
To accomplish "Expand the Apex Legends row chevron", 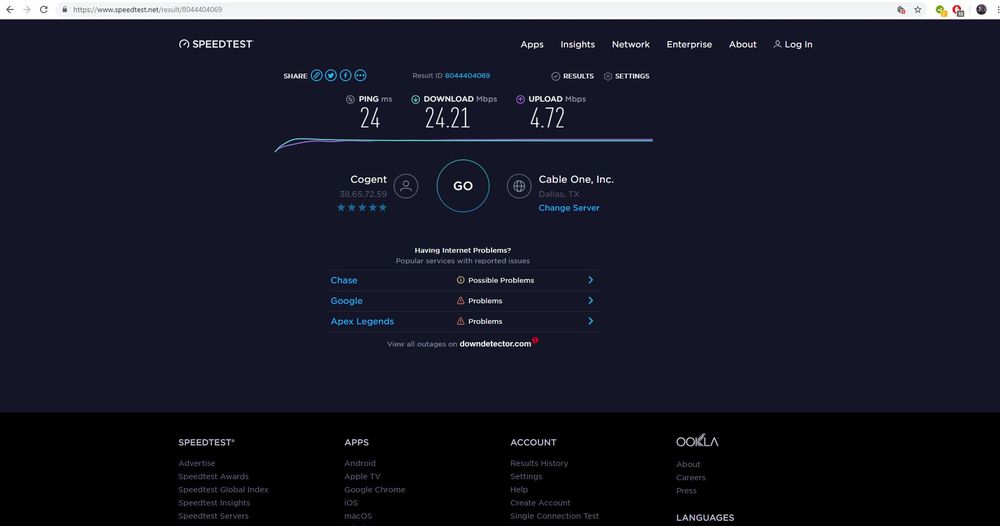I will coord(591,321).
